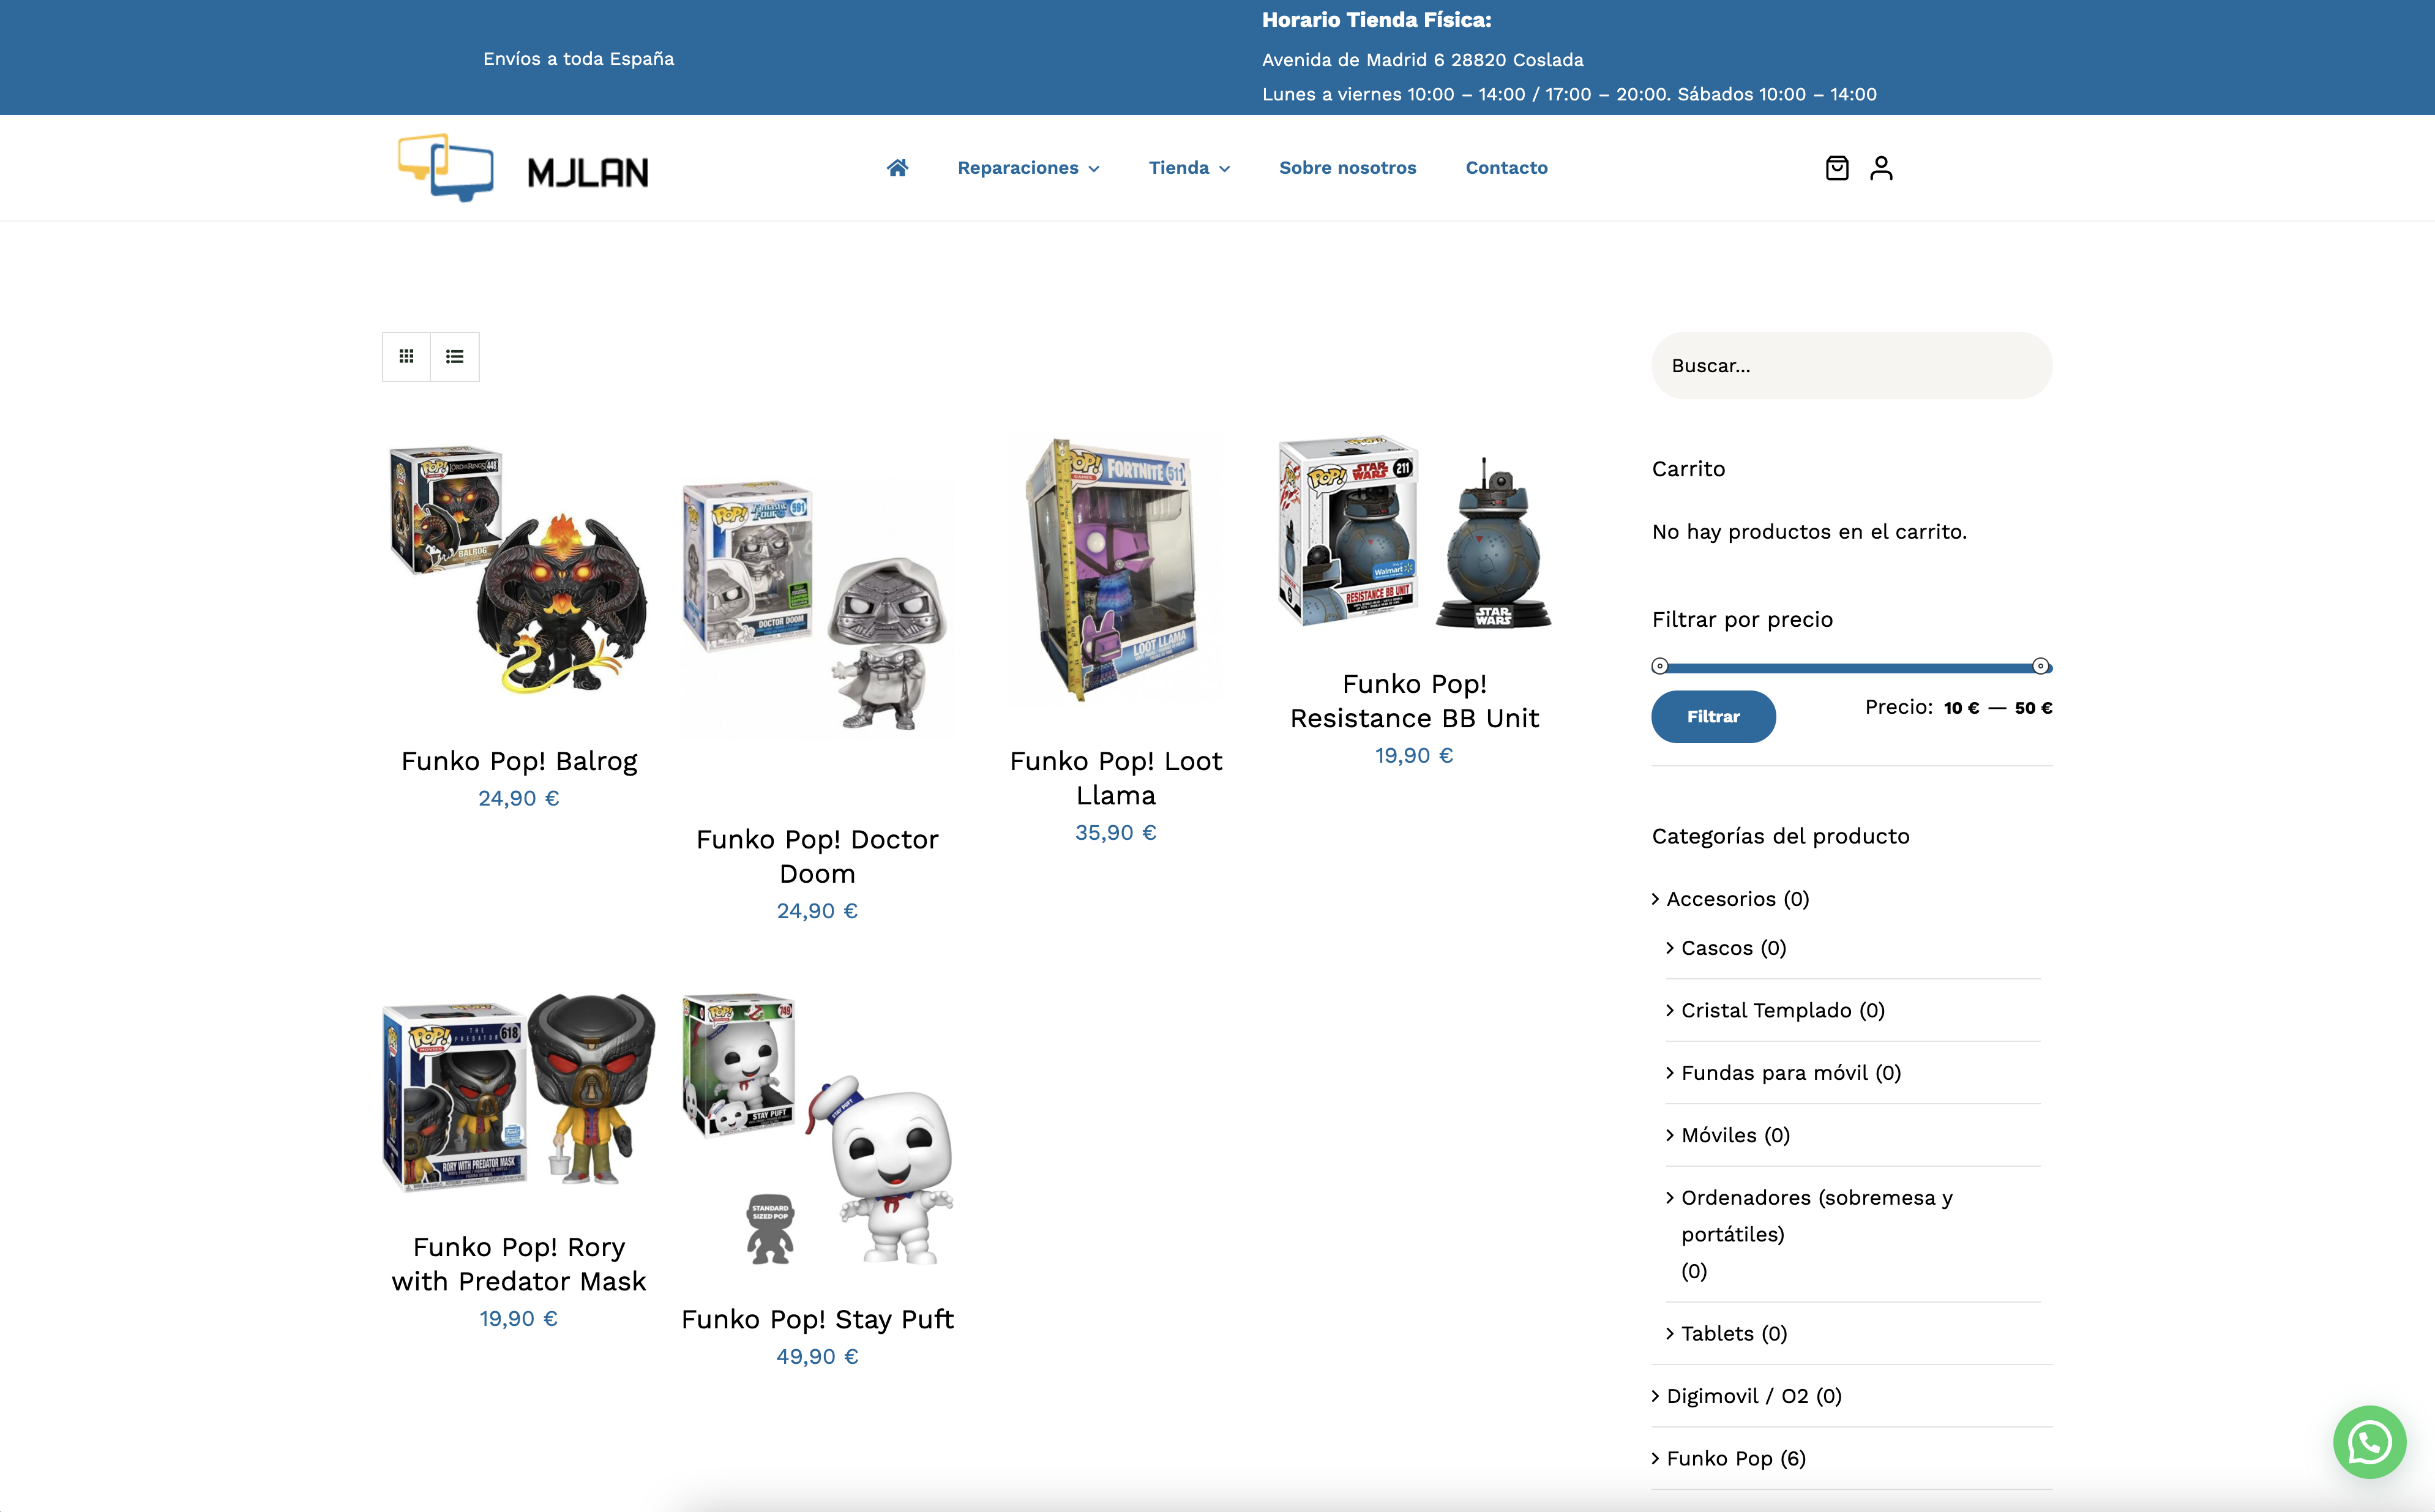The width and height of the screenshot is (2435, 1512).
Task: Expand the Tienda dropdown menu
Action: pyautogui.click(x=1189, y=168)
